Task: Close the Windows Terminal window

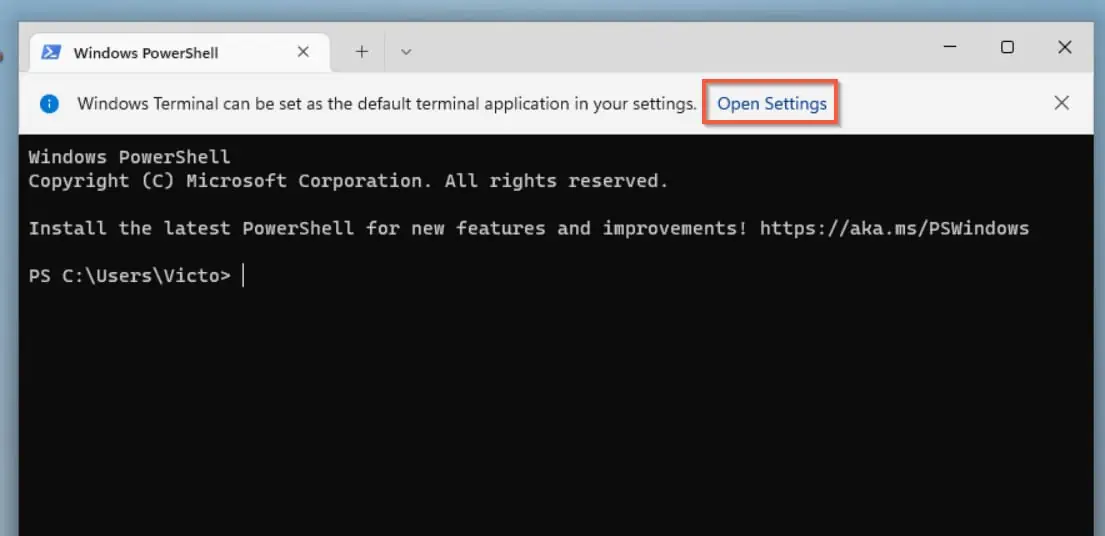Action: (1065, 47)
